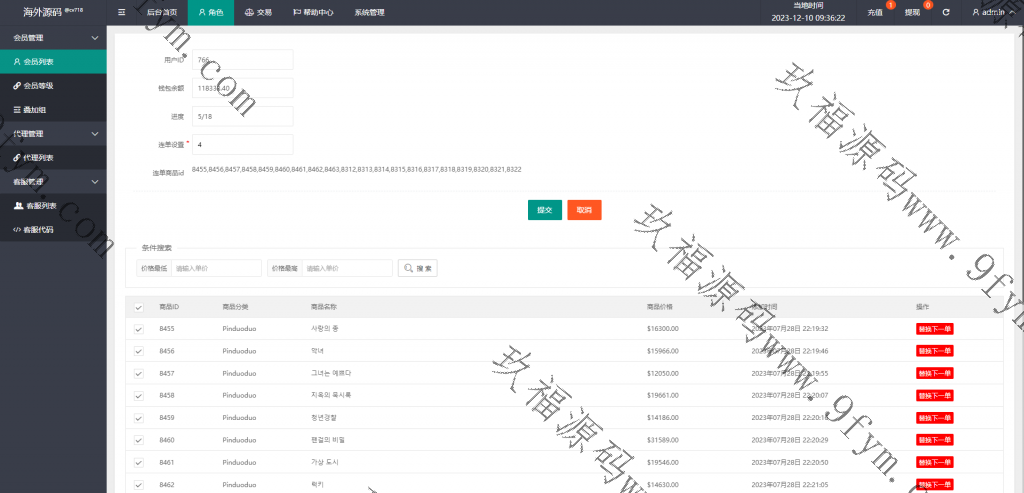Image resolution: width=1024 pixels, height=493 pixels.
Task: Toggle the checkbox for product 8458
Action: click(139, 395)
